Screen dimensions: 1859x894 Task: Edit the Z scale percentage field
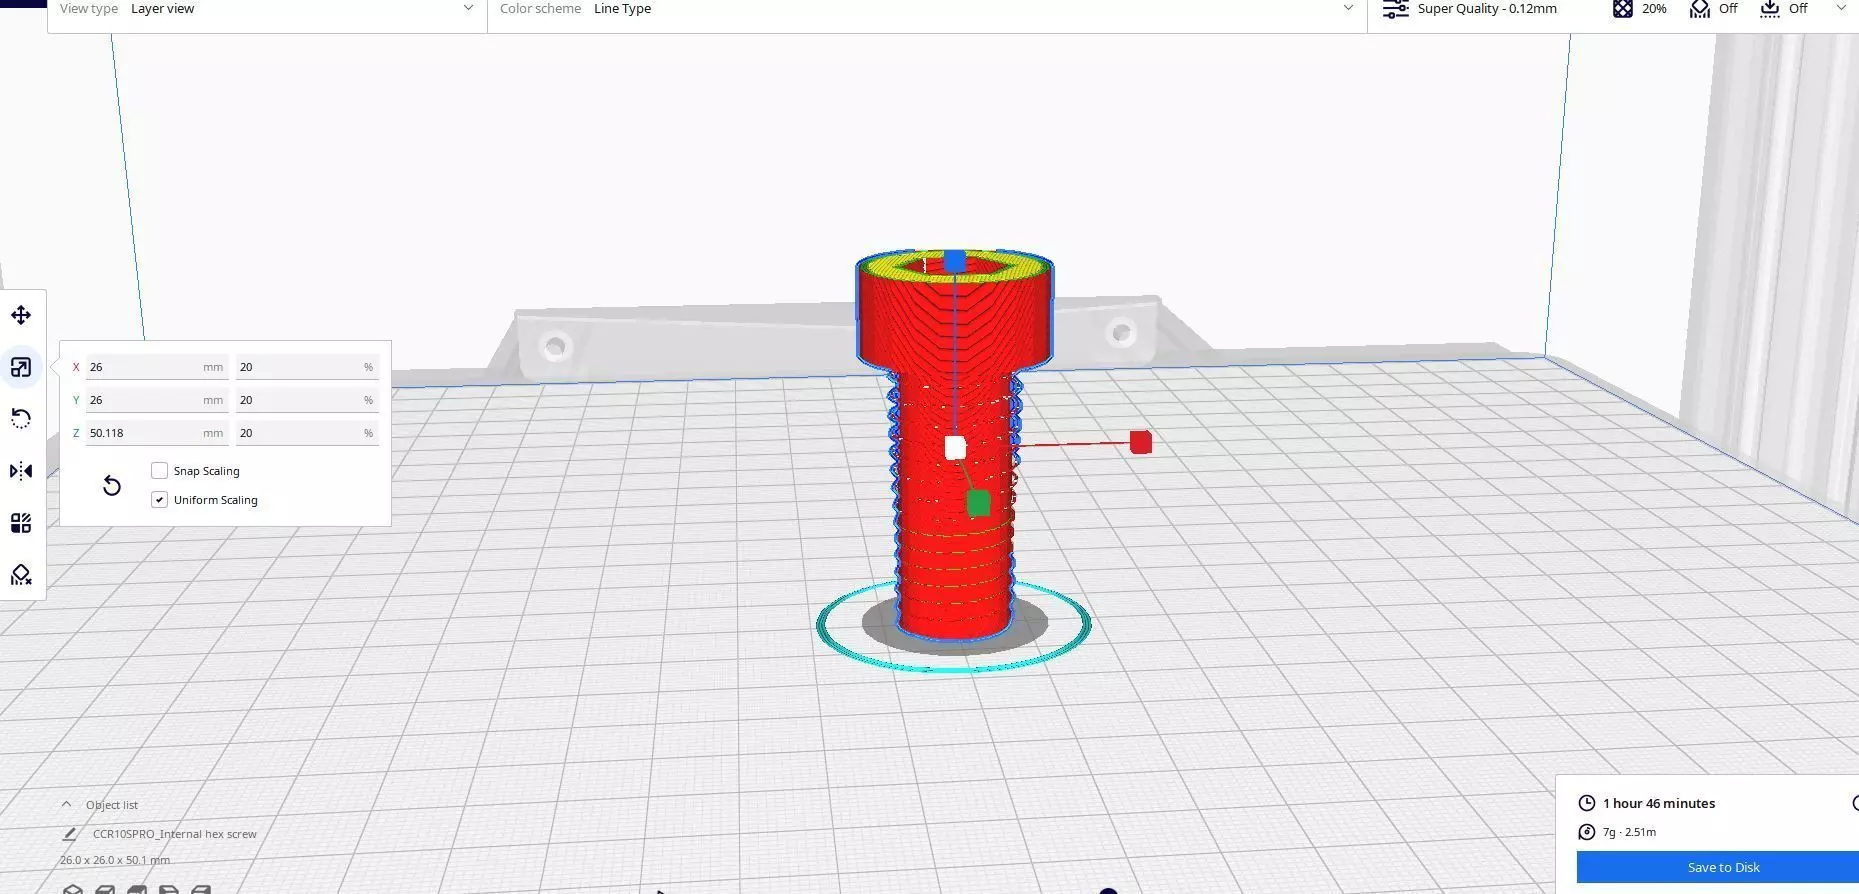tap(307, 433)
